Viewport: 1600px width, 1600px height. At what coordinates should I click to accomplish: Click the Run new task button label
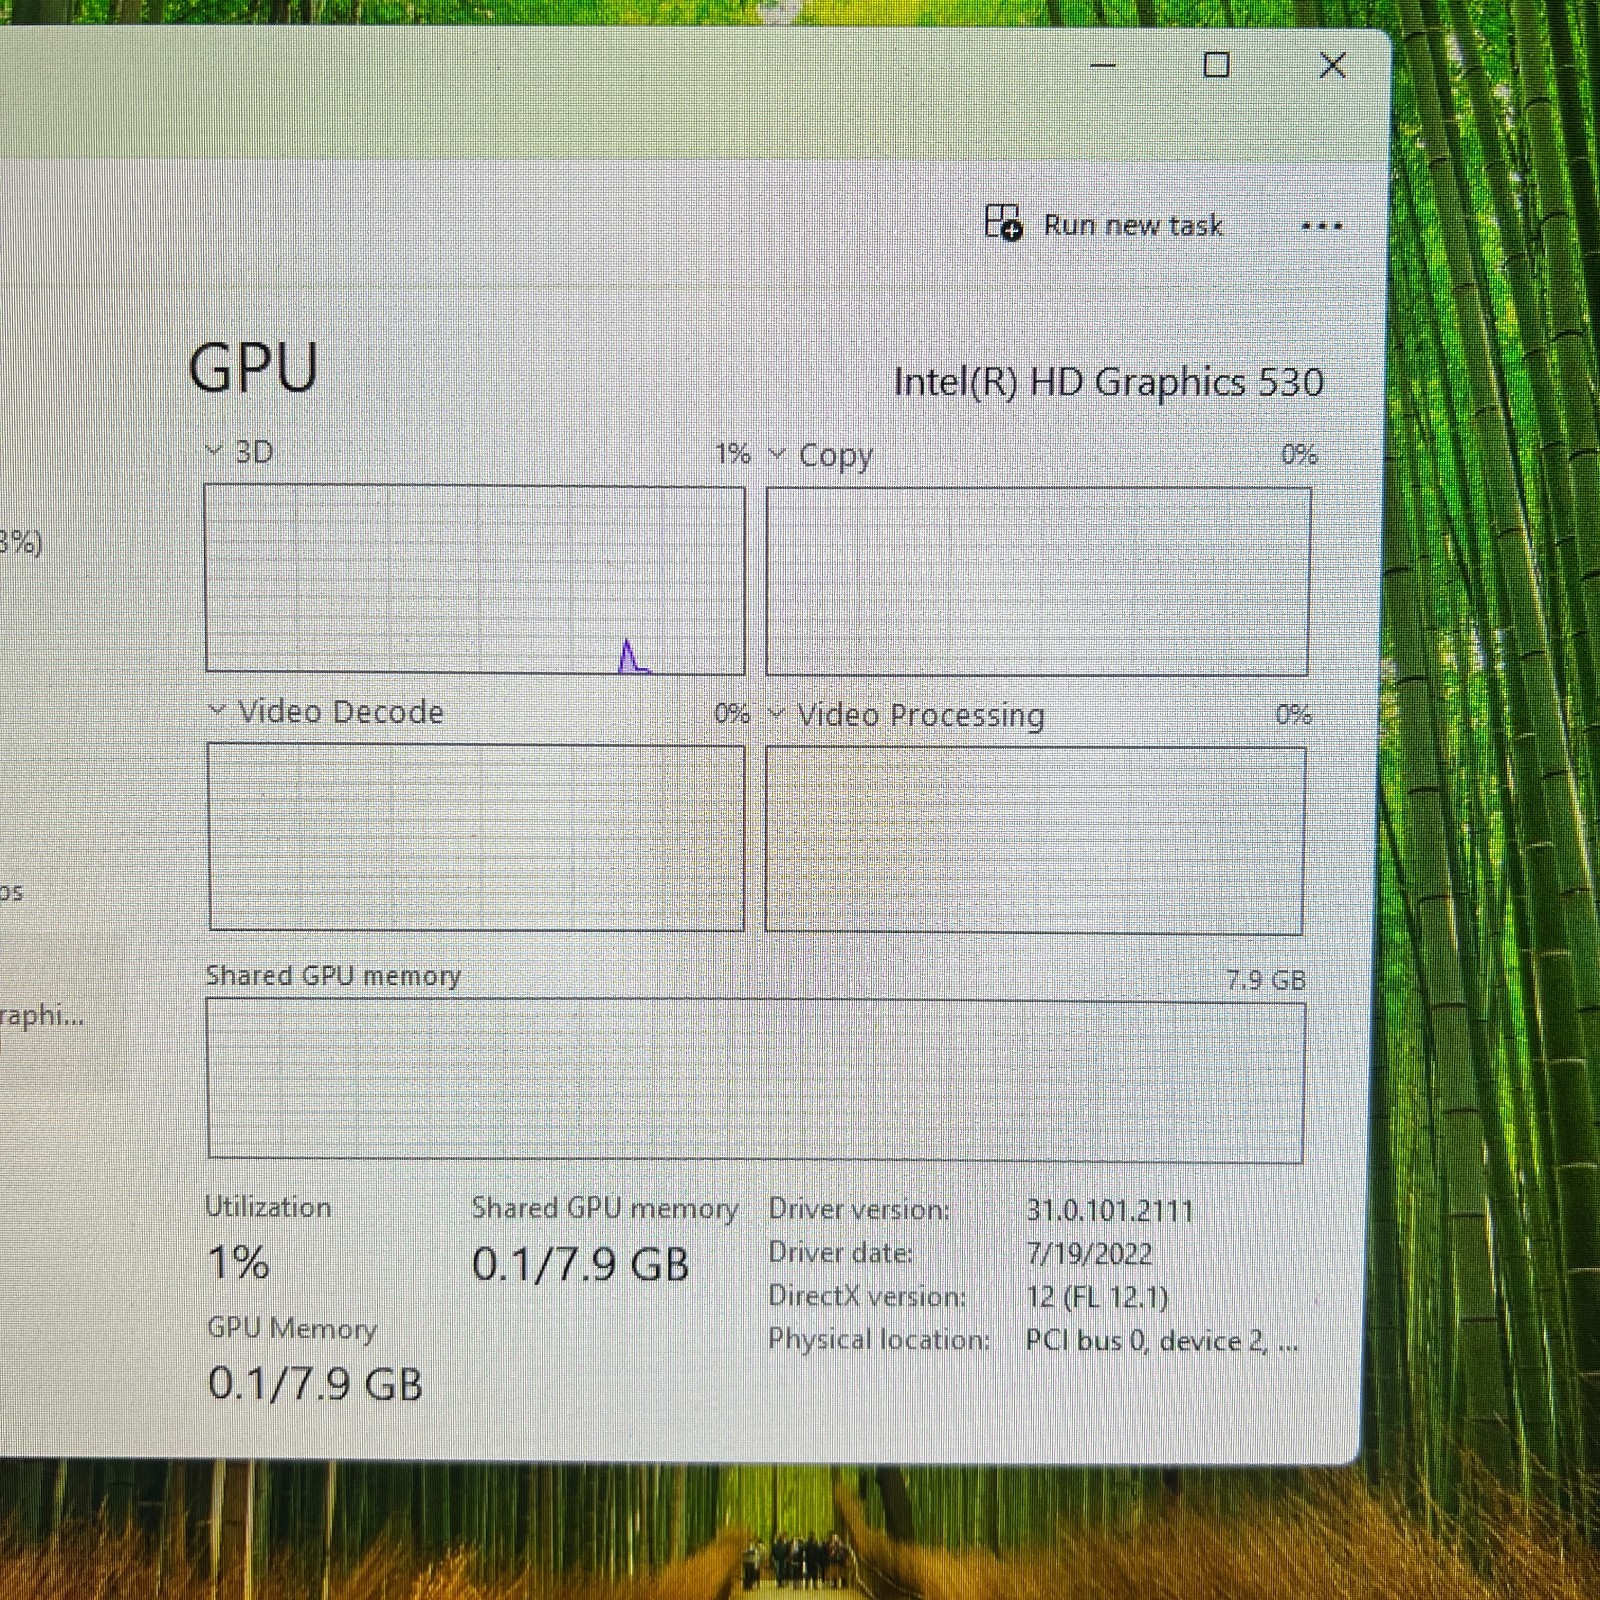[1133, 226]
